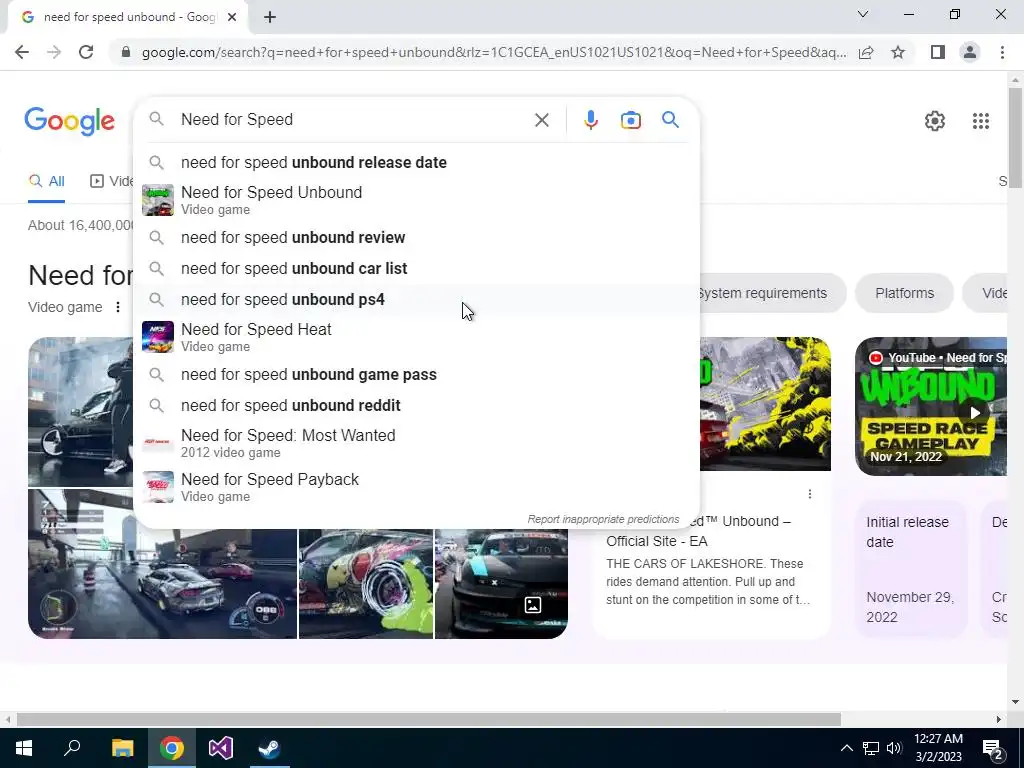The image size is (1024, 768).
Task: Open the Chrome three-dot menu
Action: coord(1002,52)
